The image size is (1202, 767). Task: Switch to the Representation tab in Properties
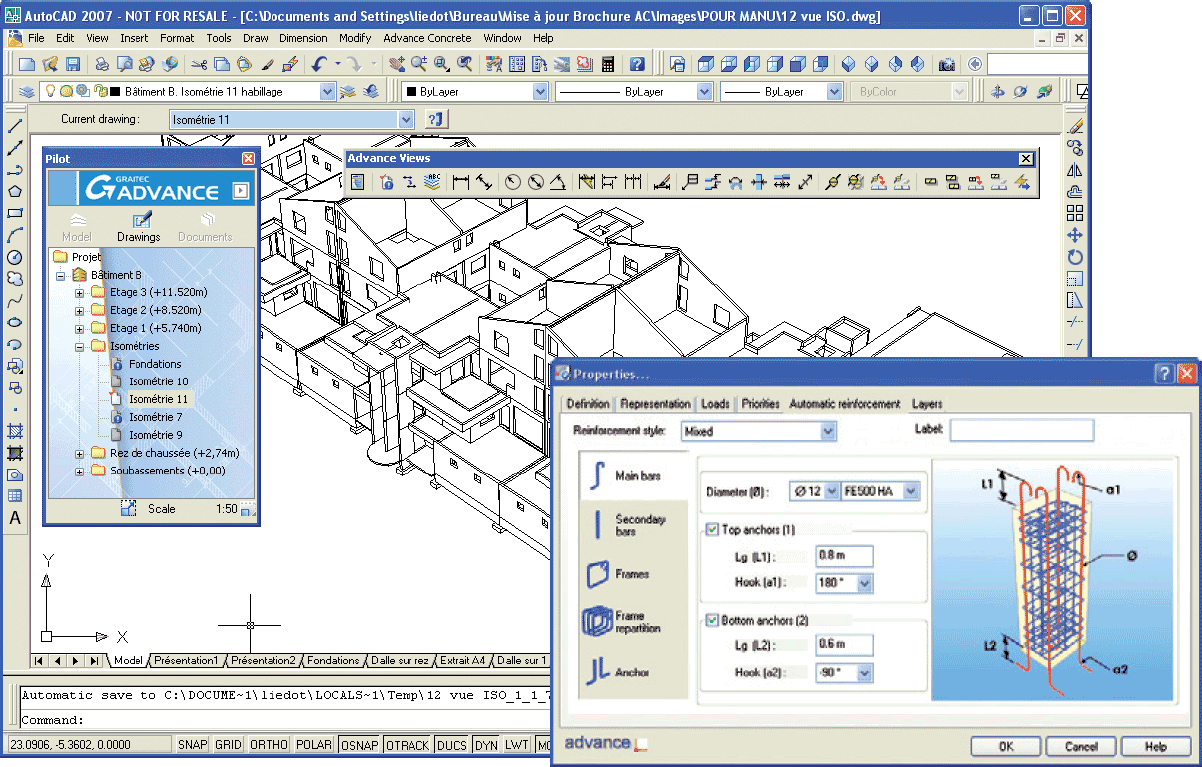(x=655, y=404)
